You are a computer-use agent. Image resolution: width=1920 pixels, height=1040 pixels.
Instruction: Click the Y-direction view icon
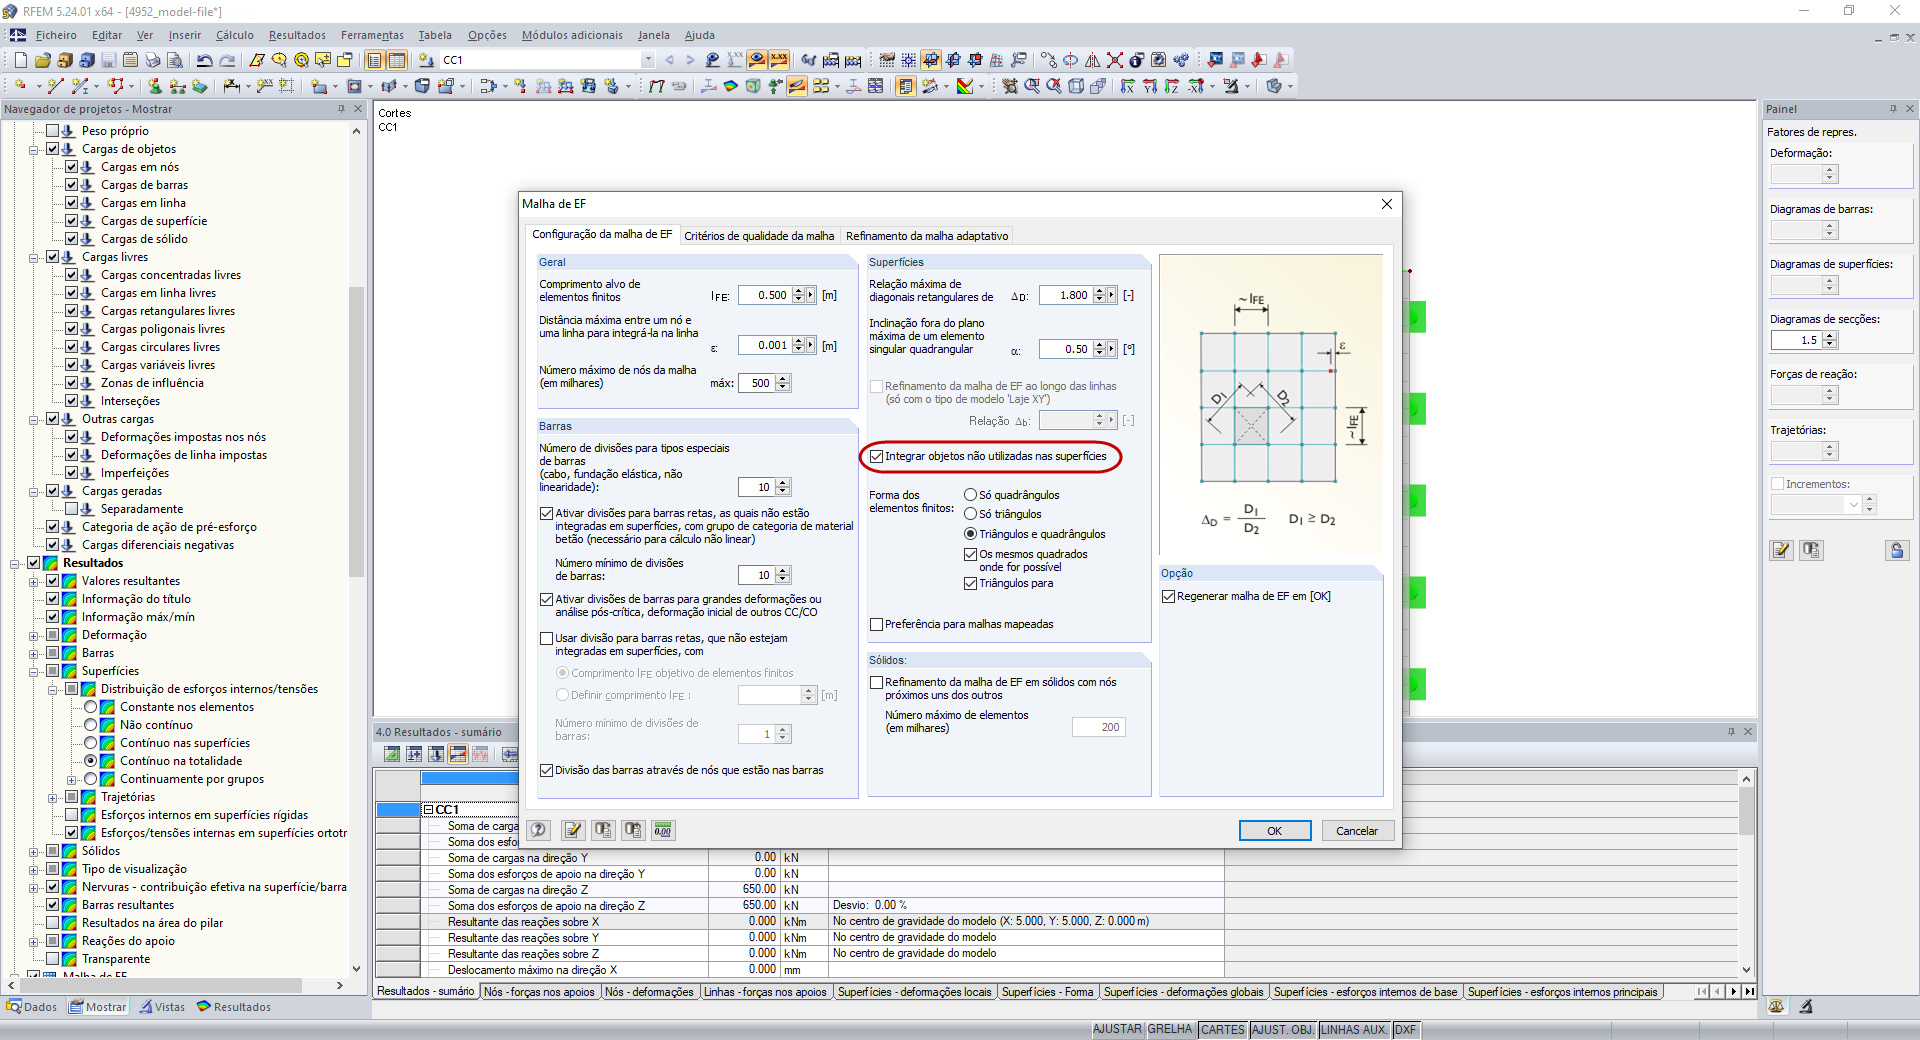[x=1150, y=87]
